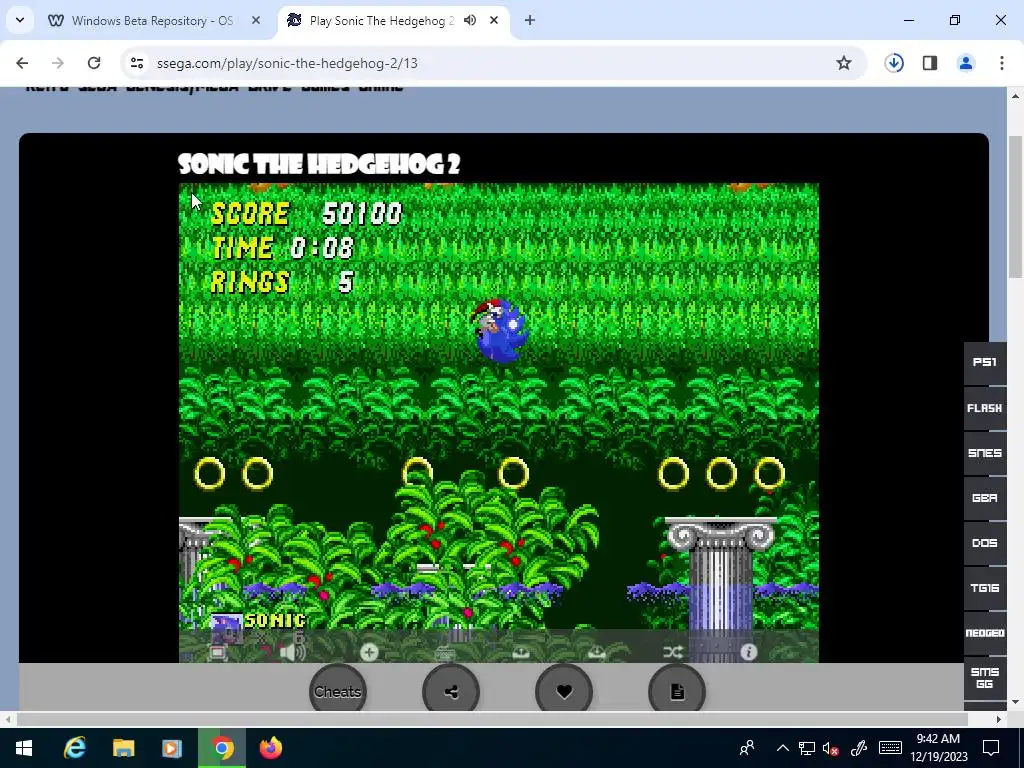Switch to Windows Beta Repository tab

152,21
